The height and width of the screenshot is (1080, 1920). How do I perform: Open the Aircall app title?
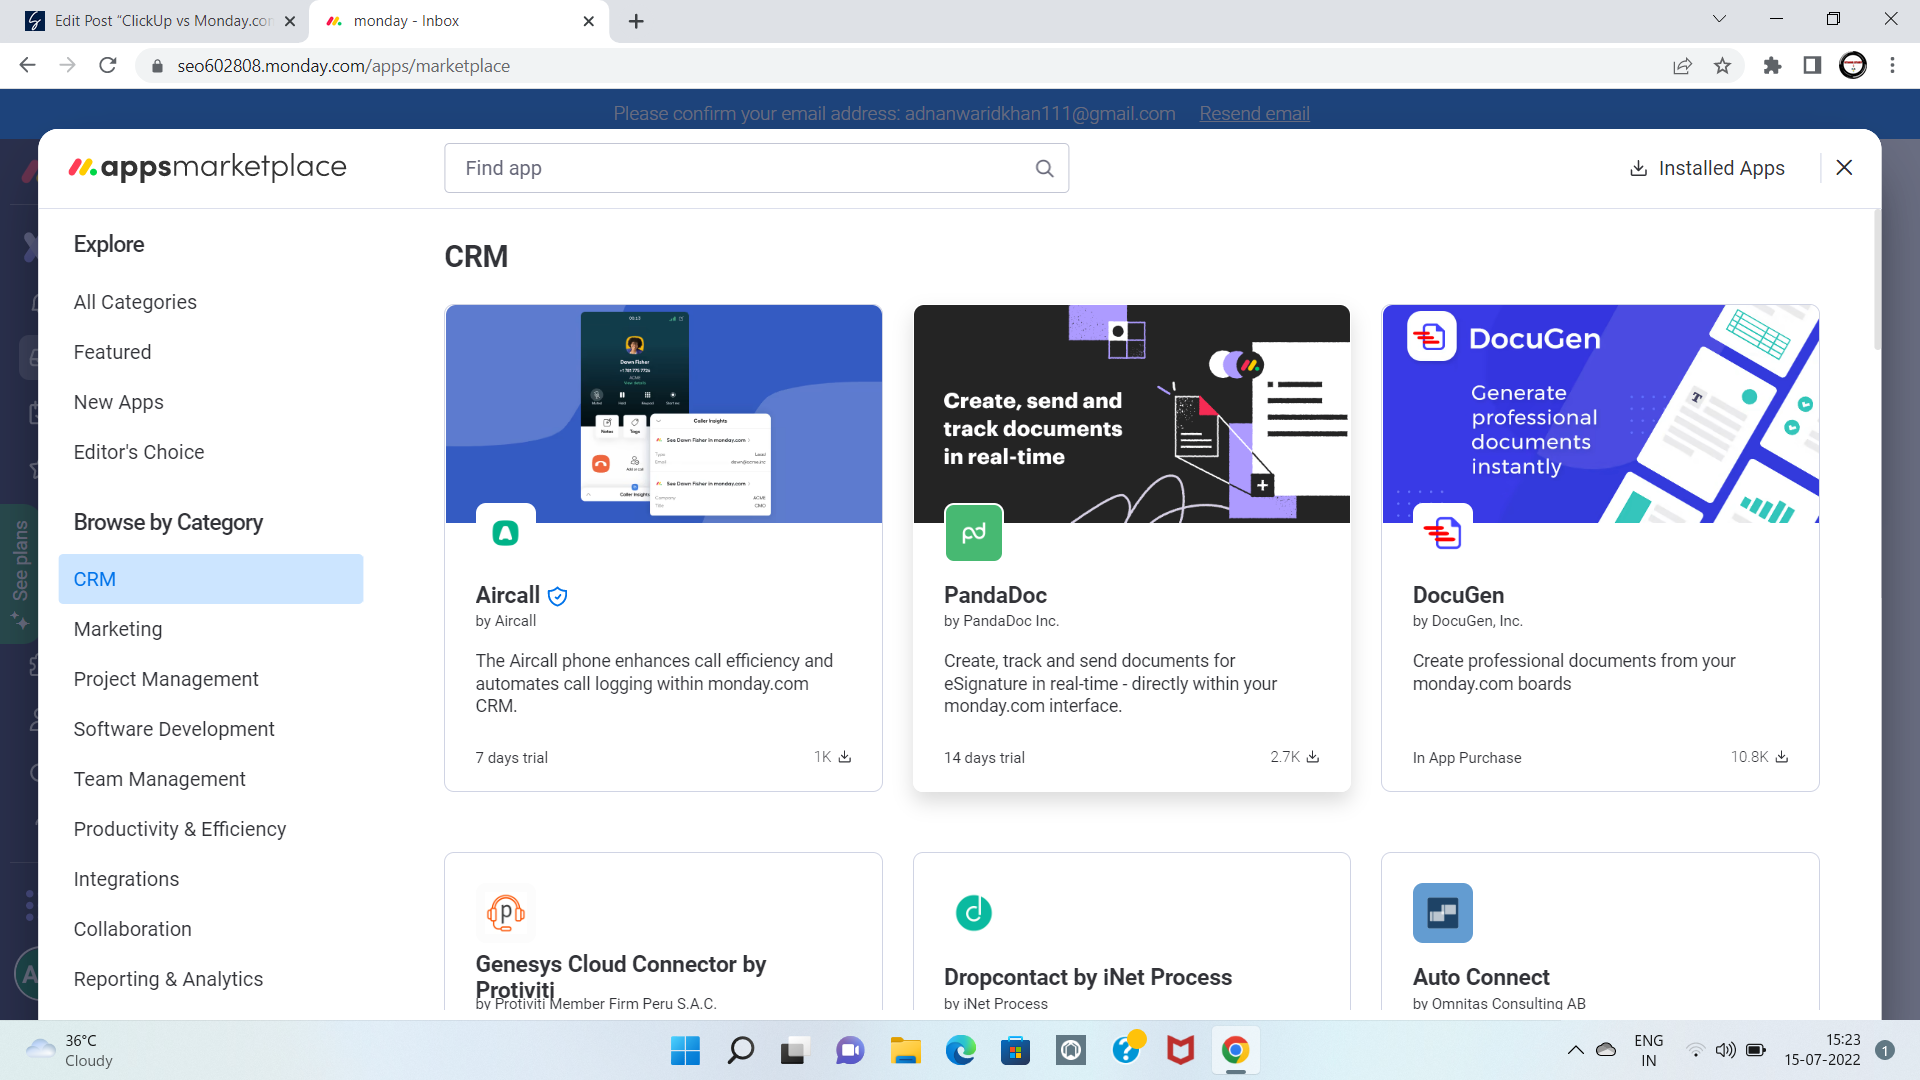pyautogui.click(x=508, y=595)
